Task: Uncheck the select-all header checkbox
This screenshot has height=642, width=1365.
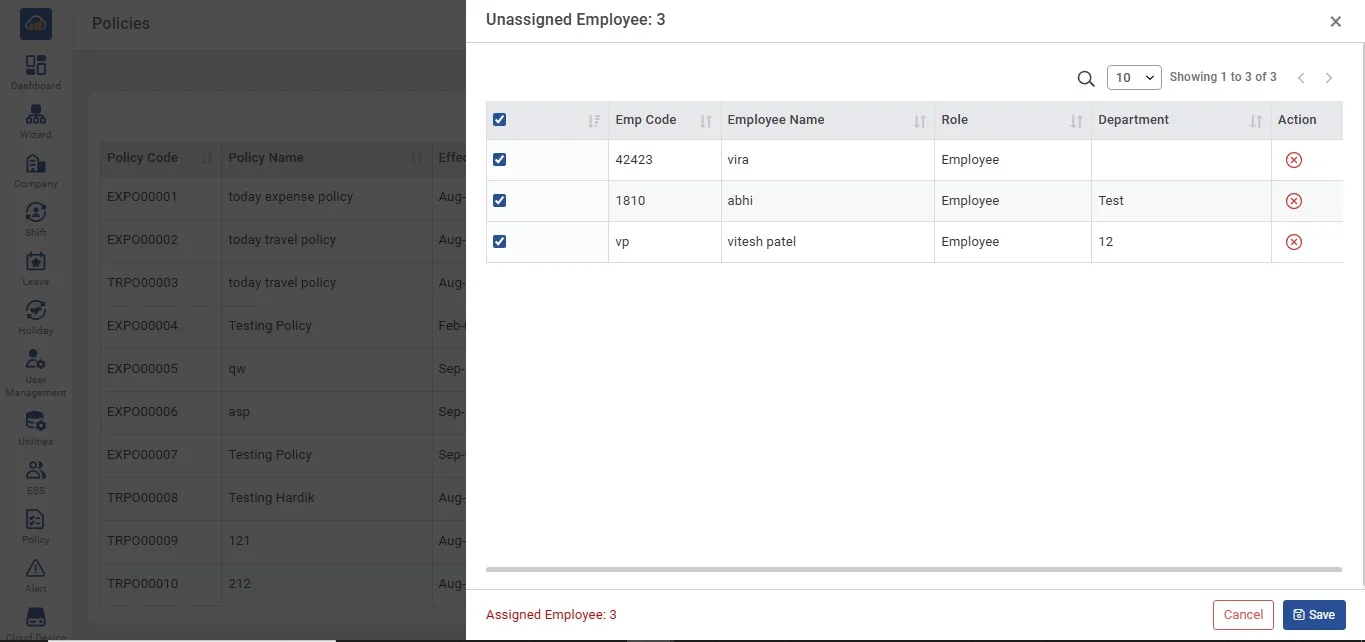Action: pyautogui.click(x=500, y=120)
